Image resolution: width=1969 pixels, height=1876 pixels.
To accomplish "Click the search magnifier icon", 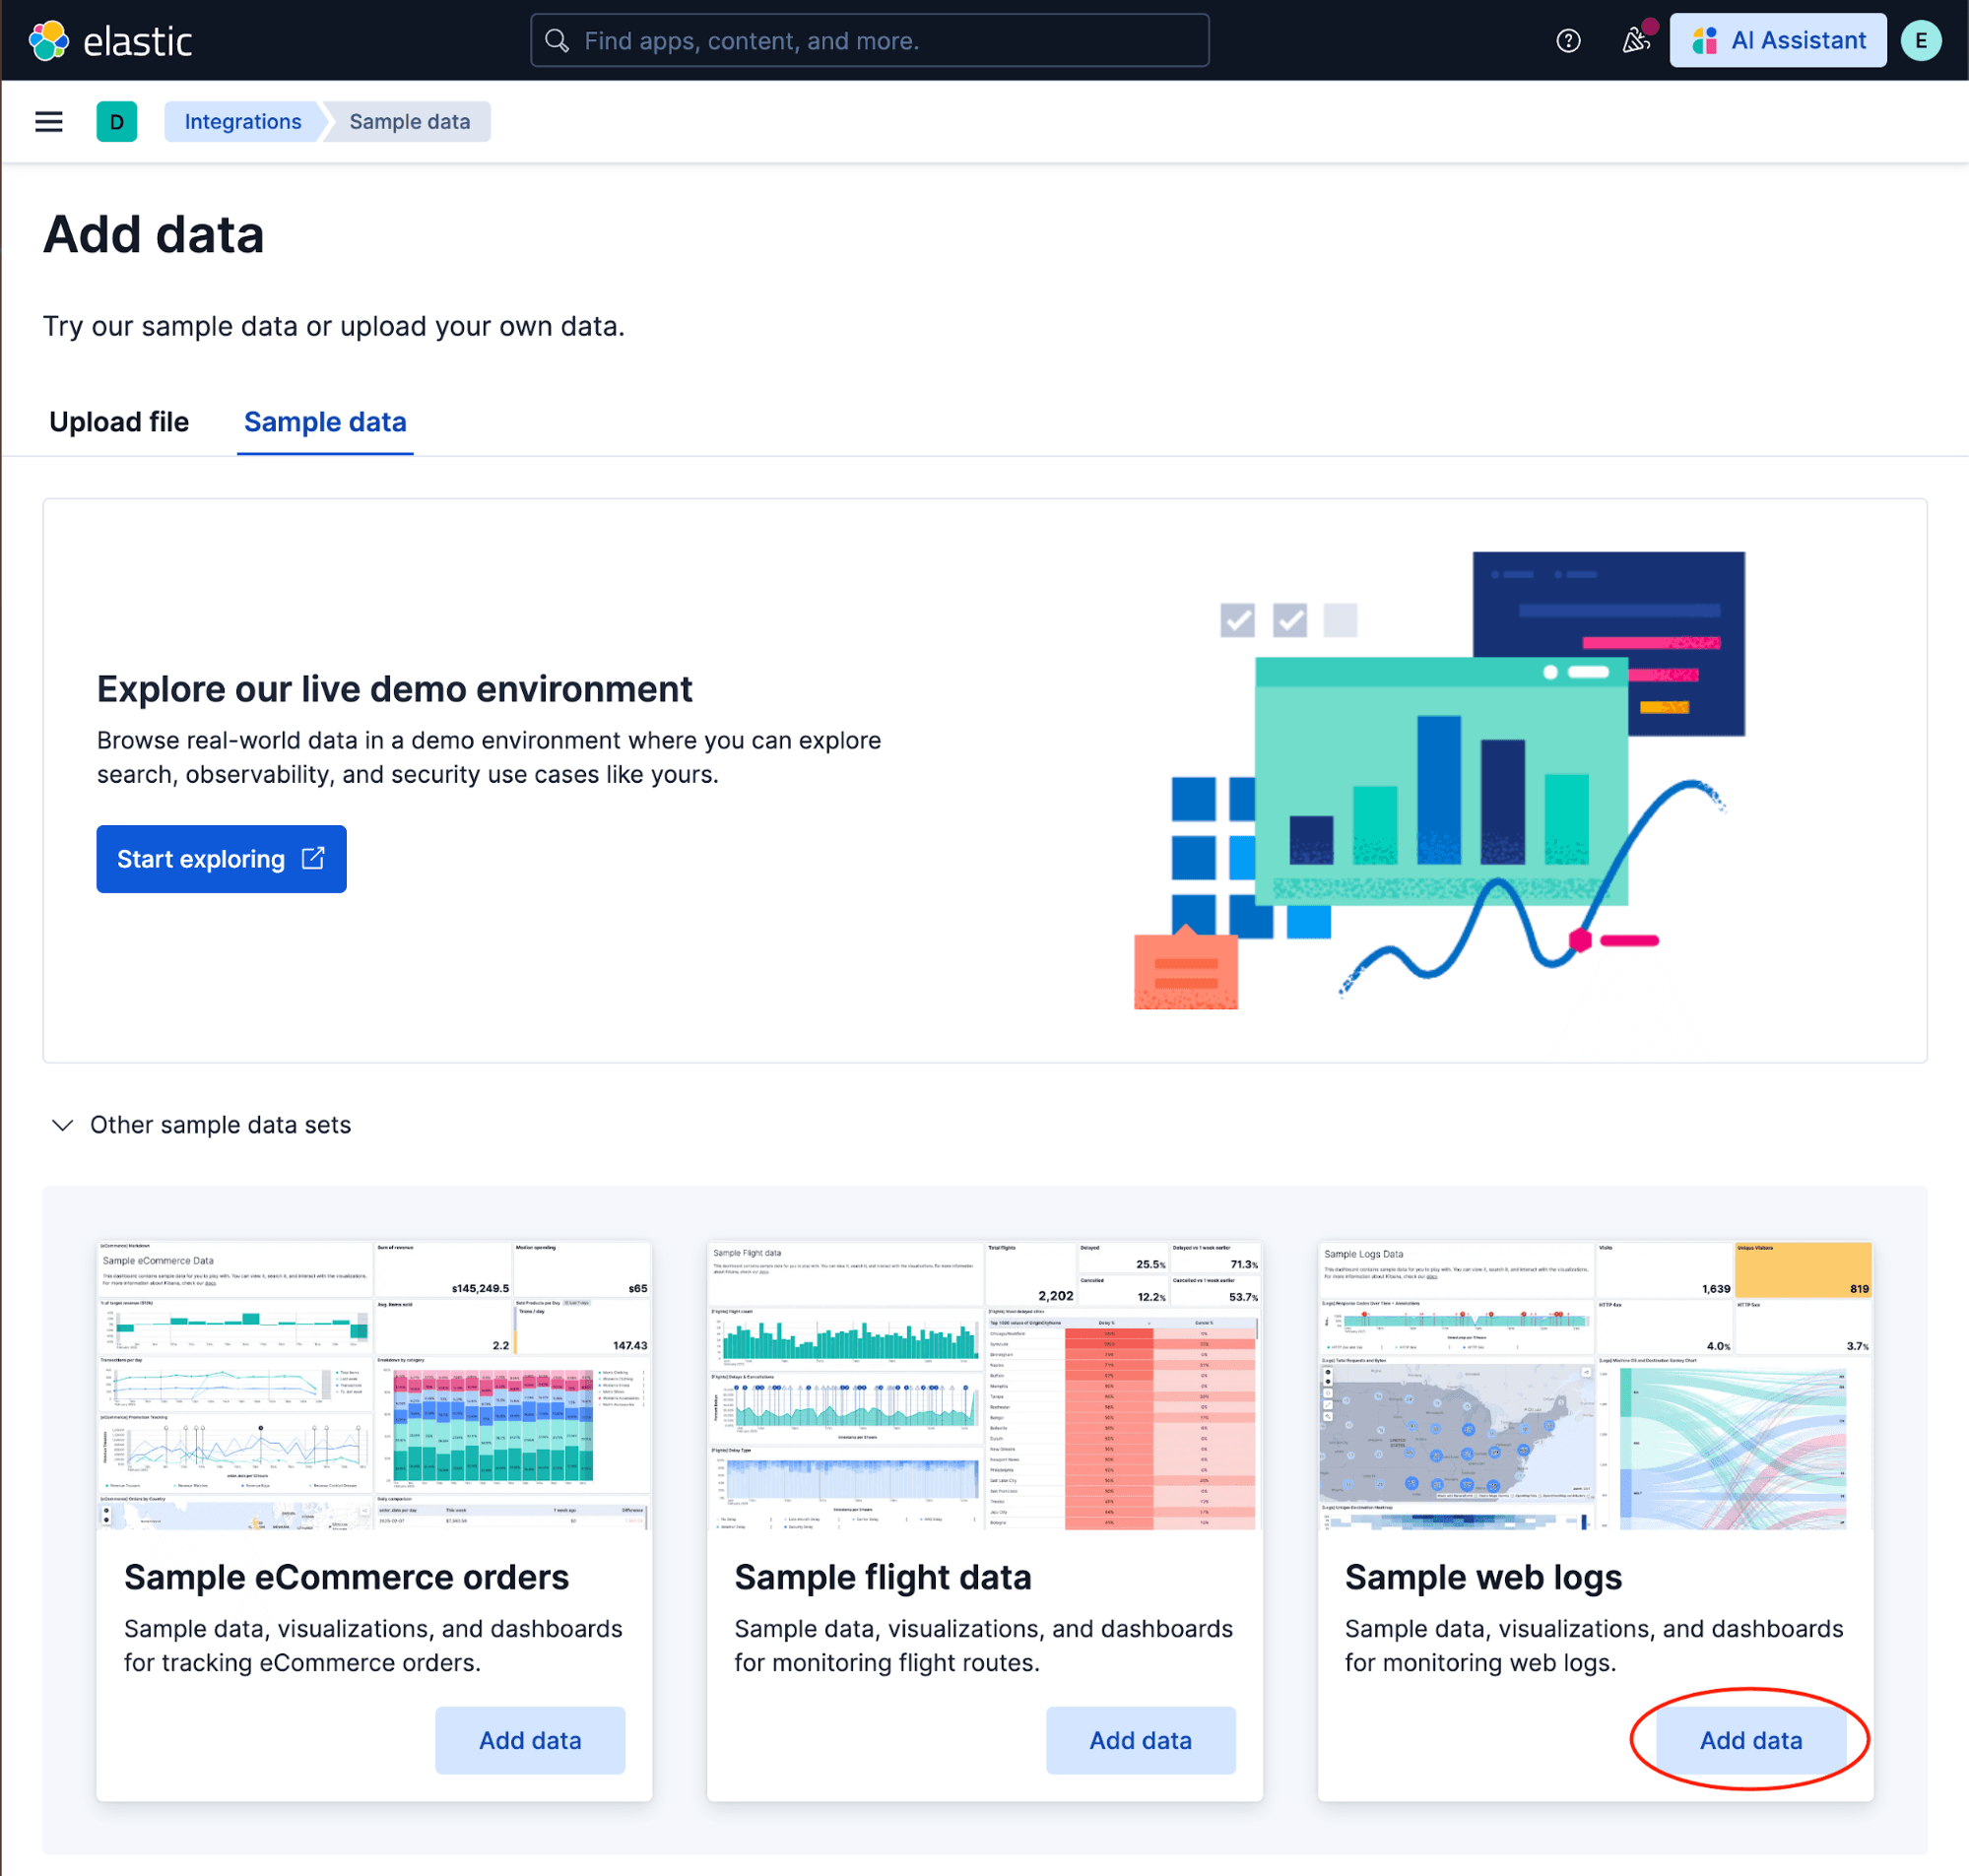I will pos(557,40).
